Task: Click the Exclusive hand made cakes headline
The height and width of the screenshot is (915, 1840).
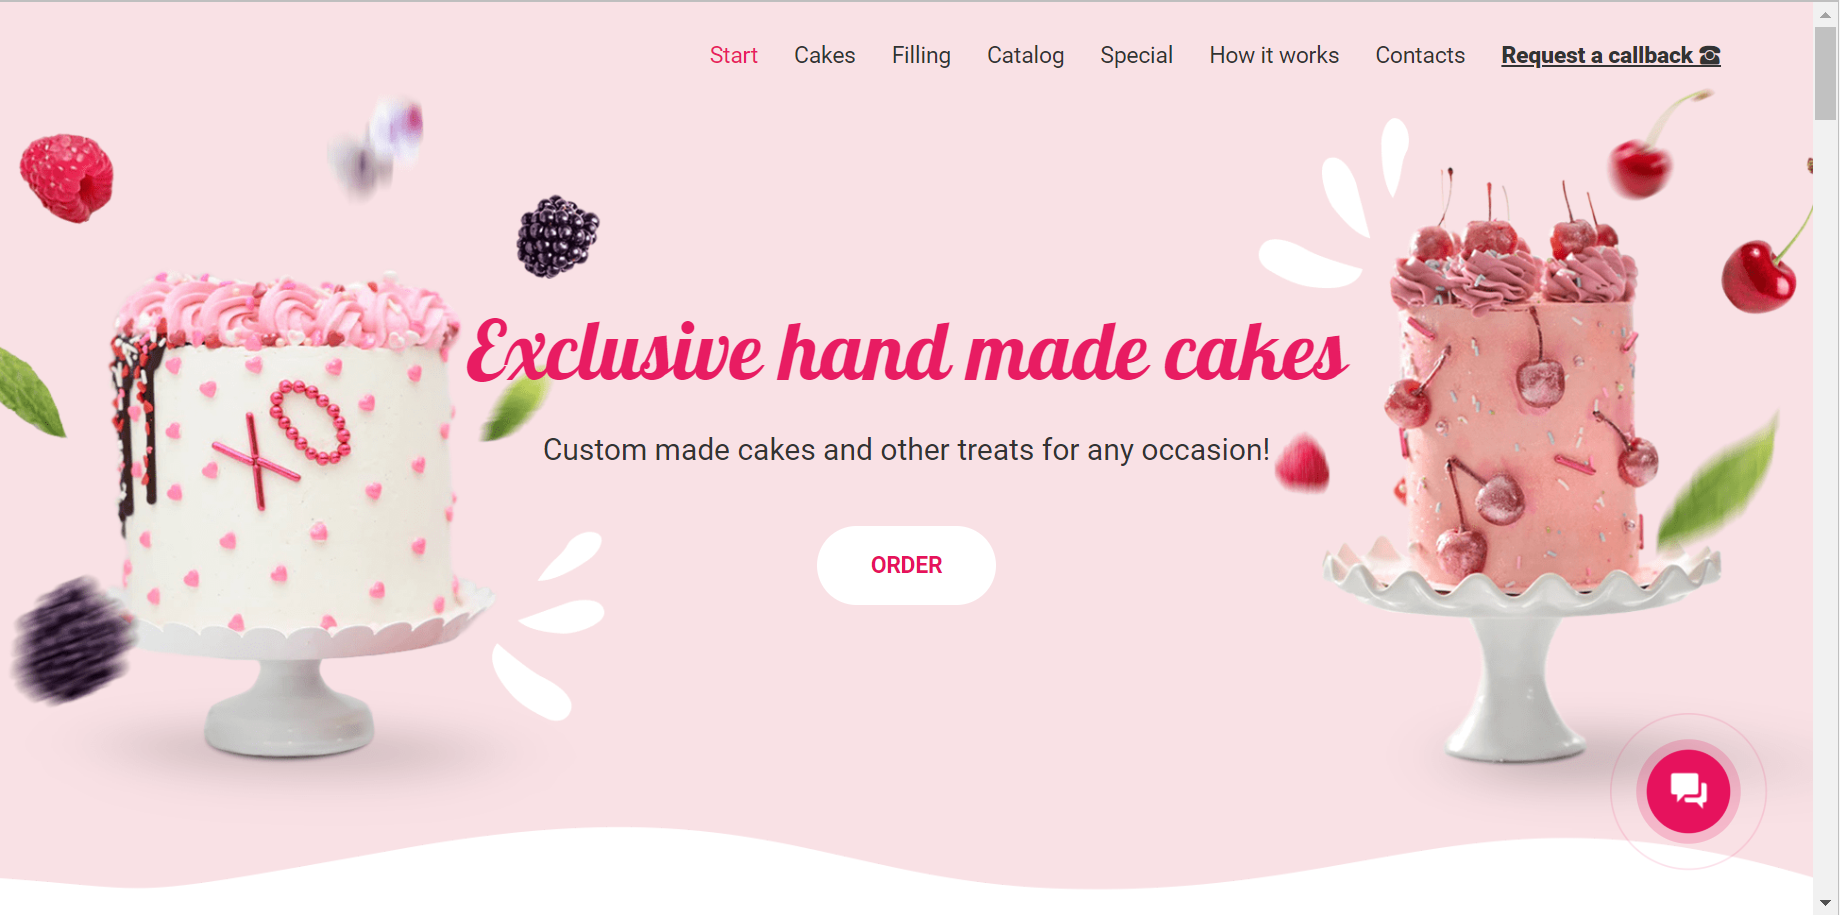Action: tap(907, 352)
